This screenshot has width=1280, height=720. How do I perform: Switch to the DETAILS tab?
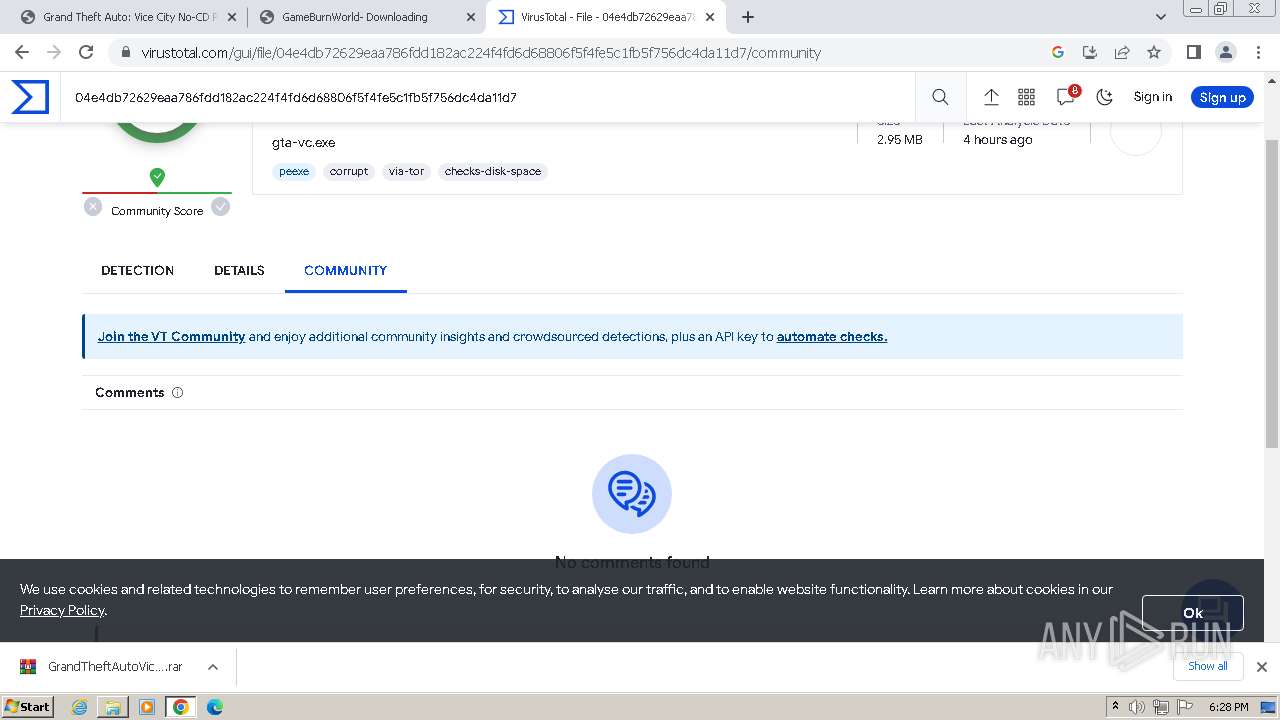click(239, 270)
